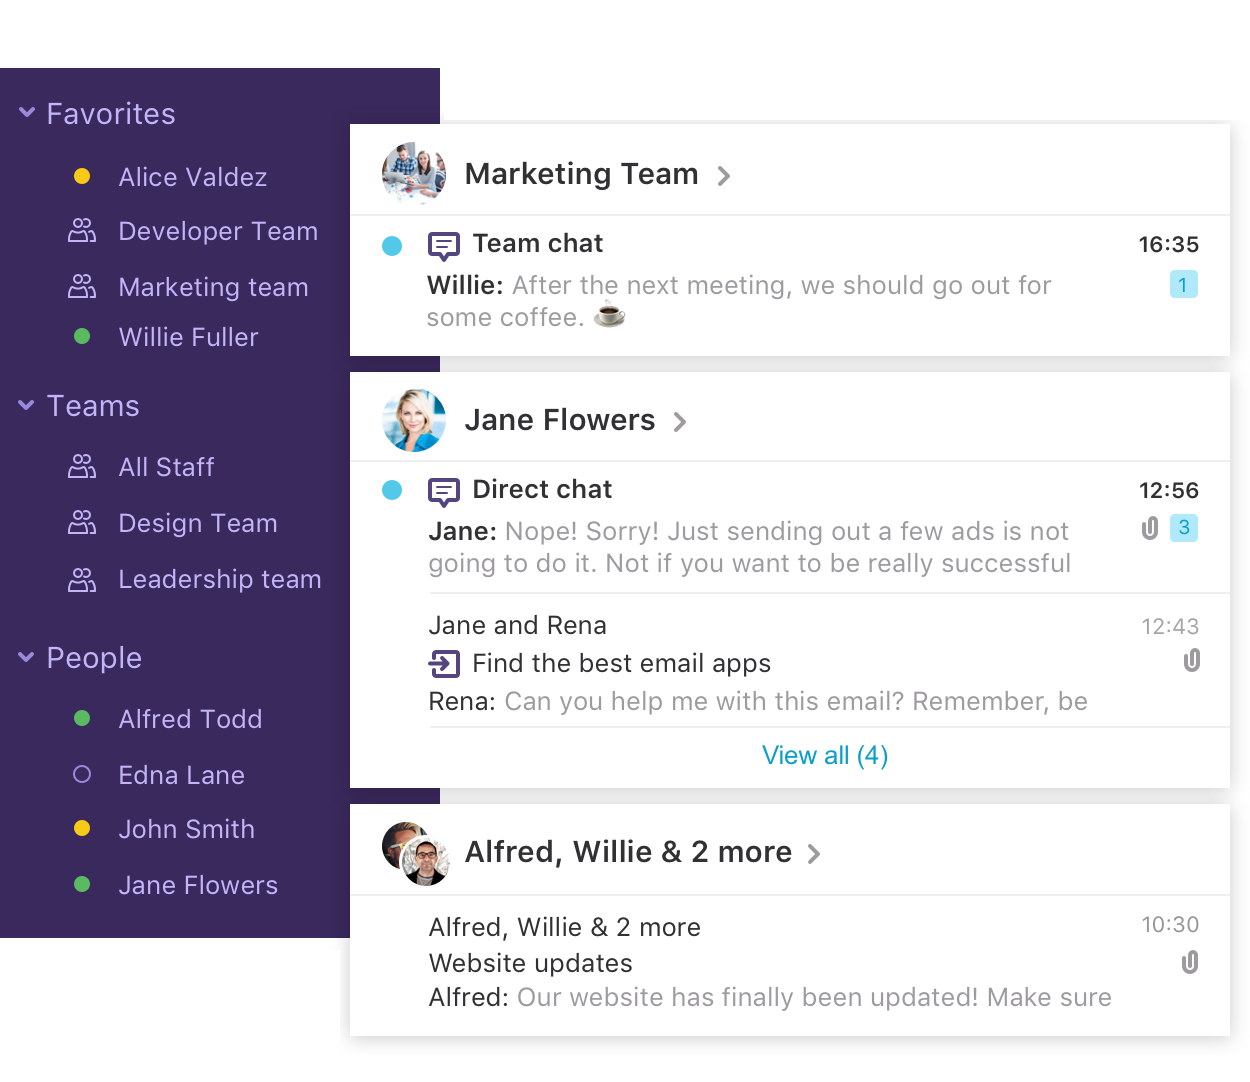Click the paperclip icon on the Website updates thread
The width and height of the screenshot is (1250, 1082).
[1189, 962]
